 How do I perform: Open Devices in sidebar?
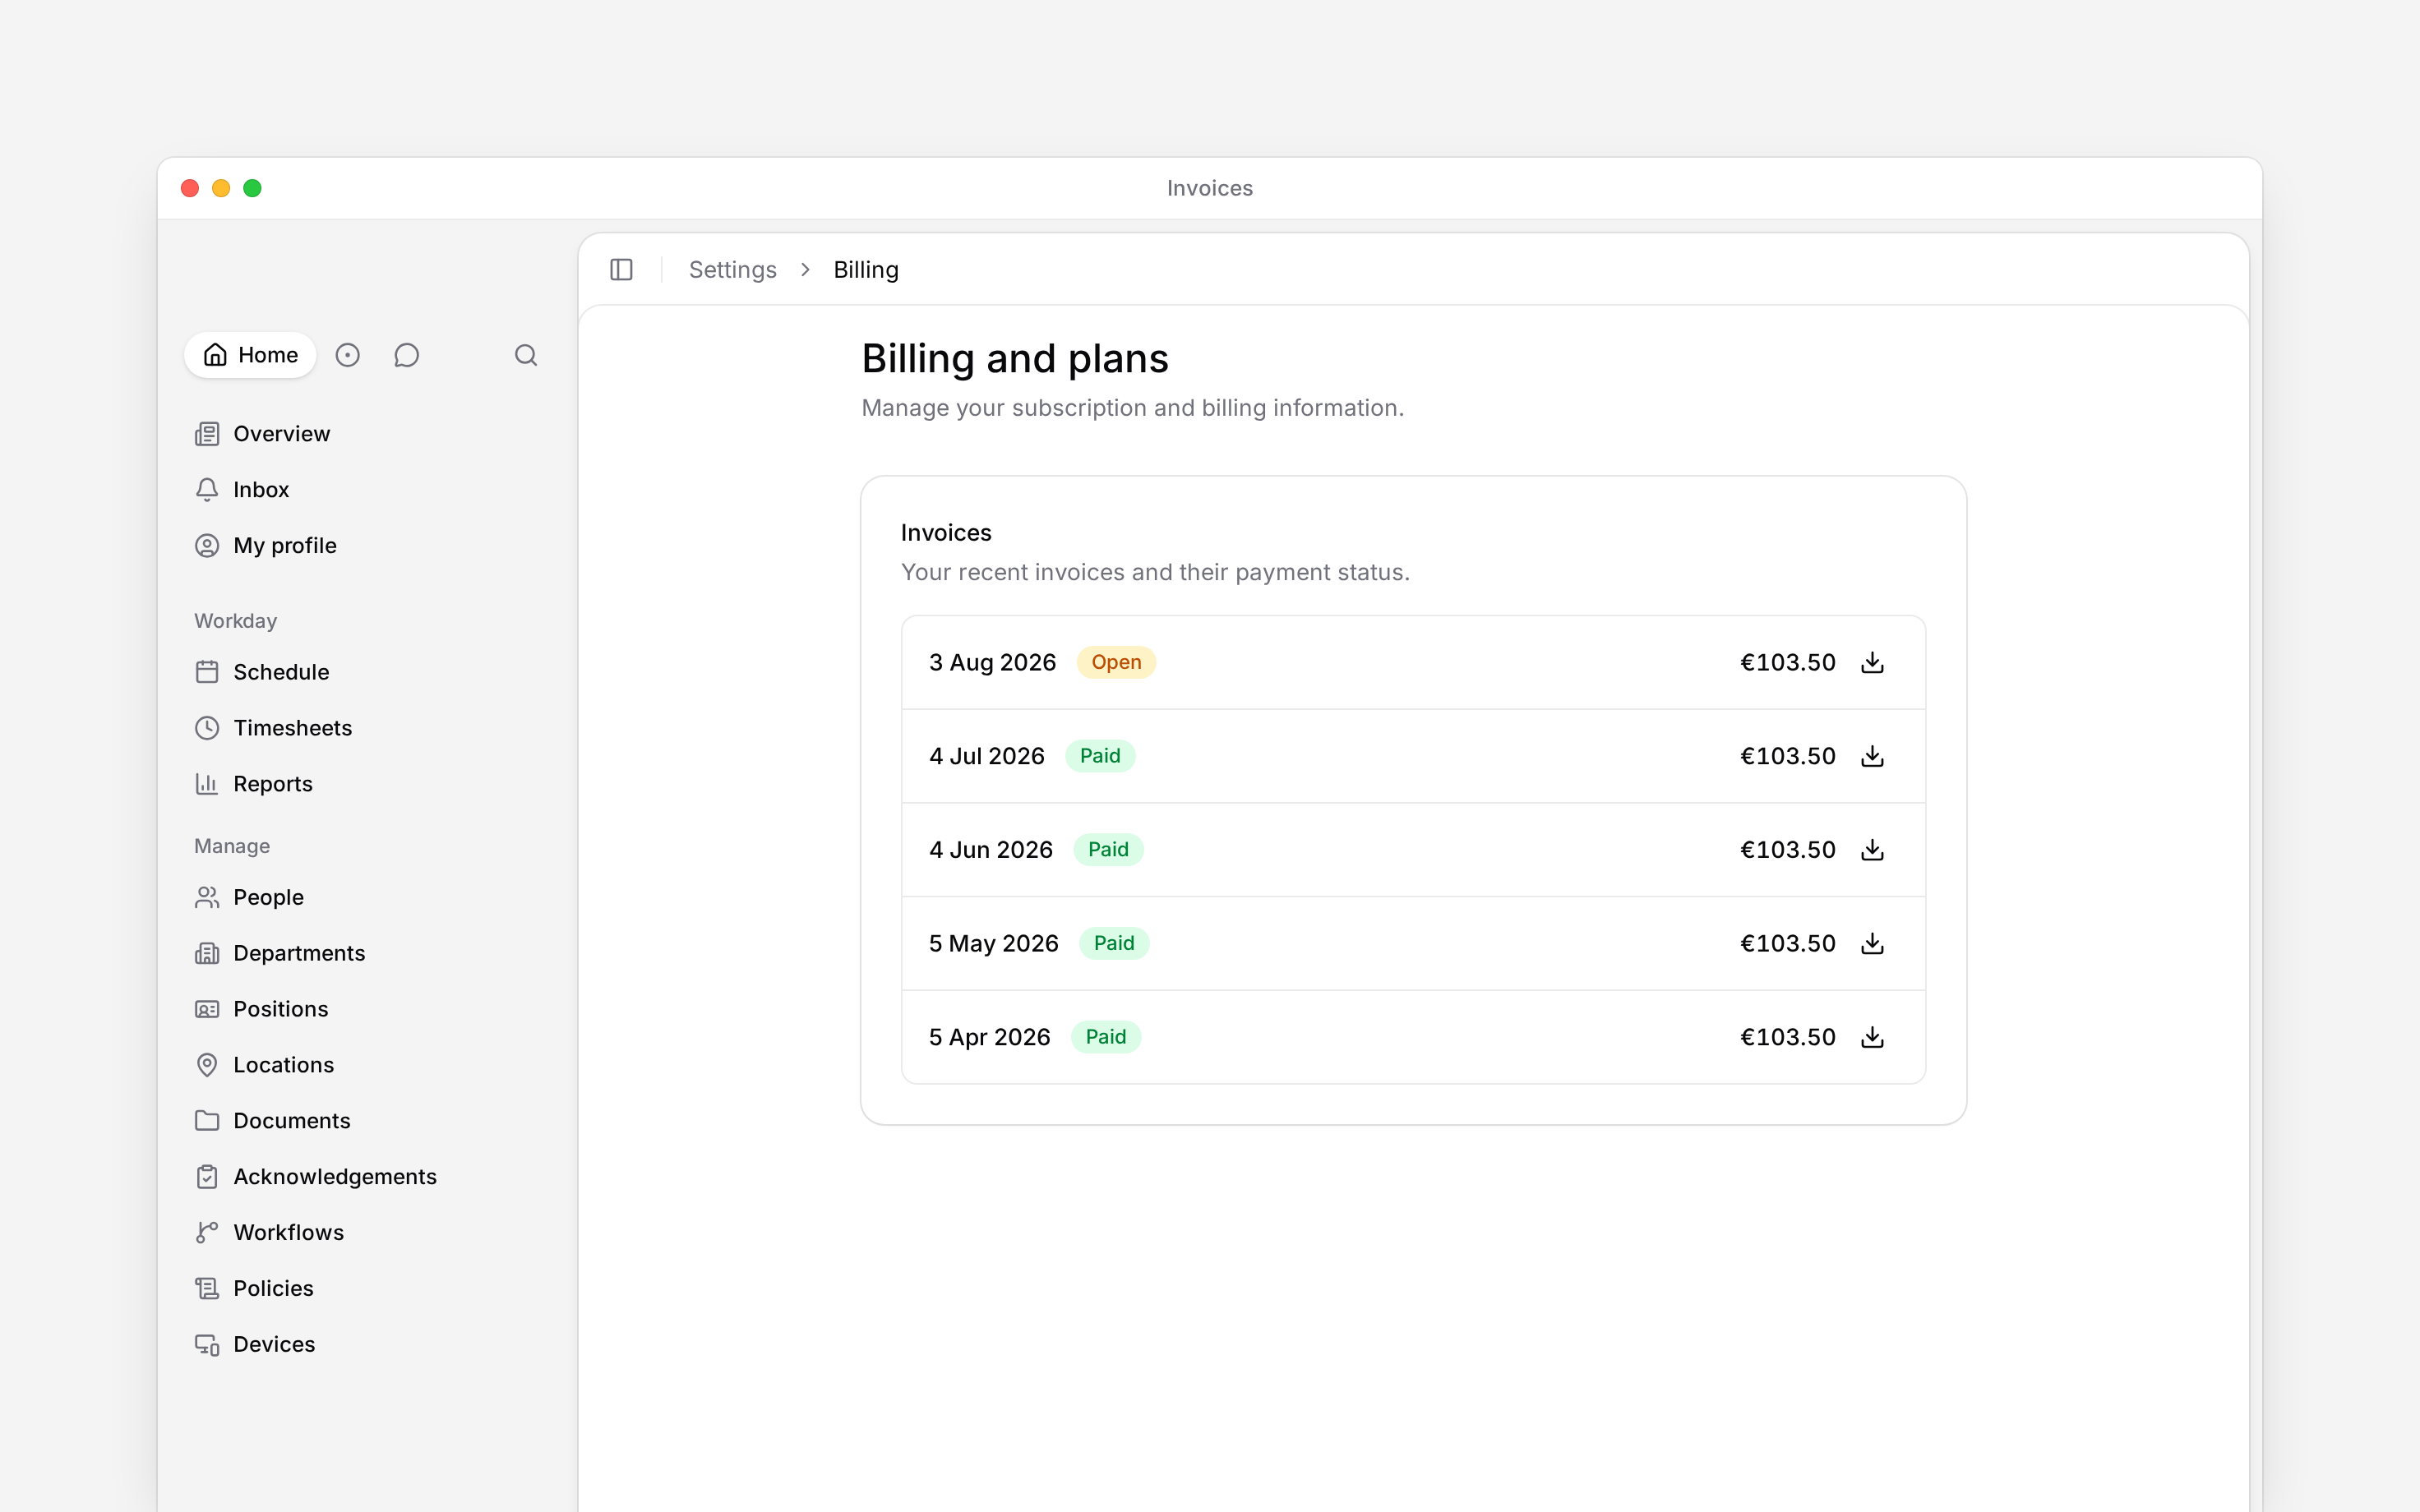[x=368, y=1345]
